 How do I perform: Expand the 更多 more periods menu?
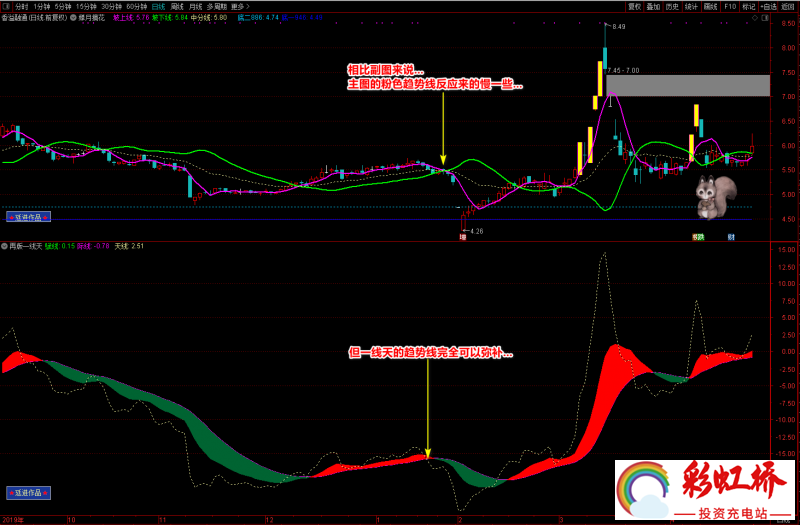pyautogui.click(x=240, y=7)
